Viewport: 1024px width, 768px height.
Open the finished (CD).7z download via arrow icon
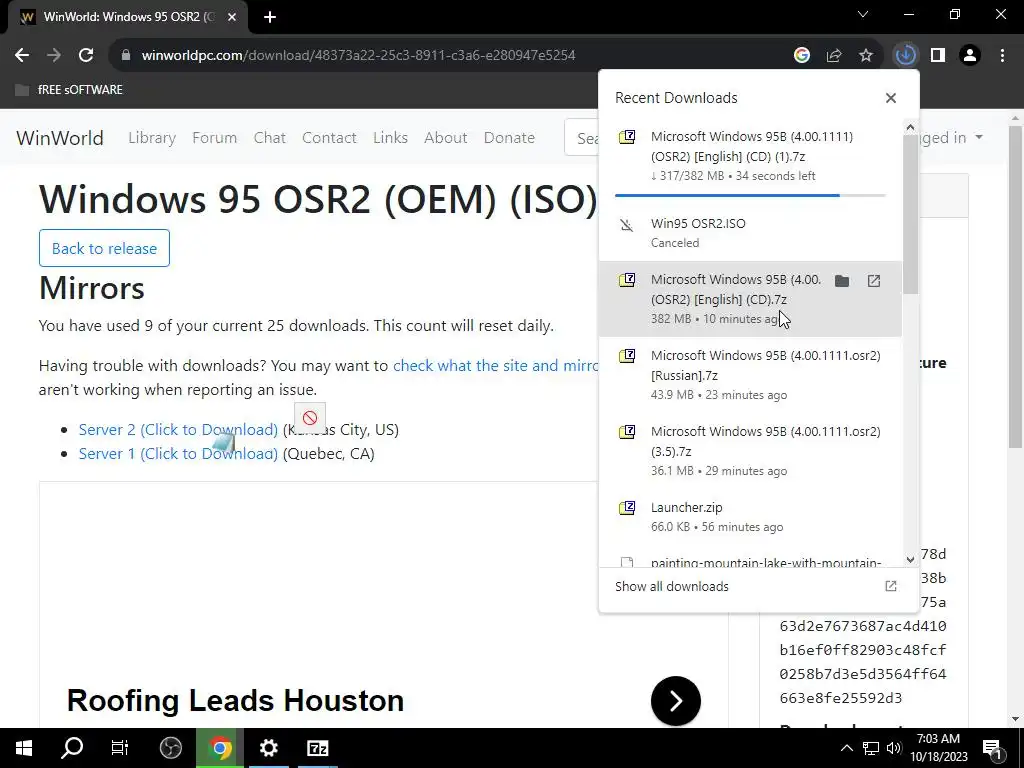pyautogui.click(x=874, y=281)
